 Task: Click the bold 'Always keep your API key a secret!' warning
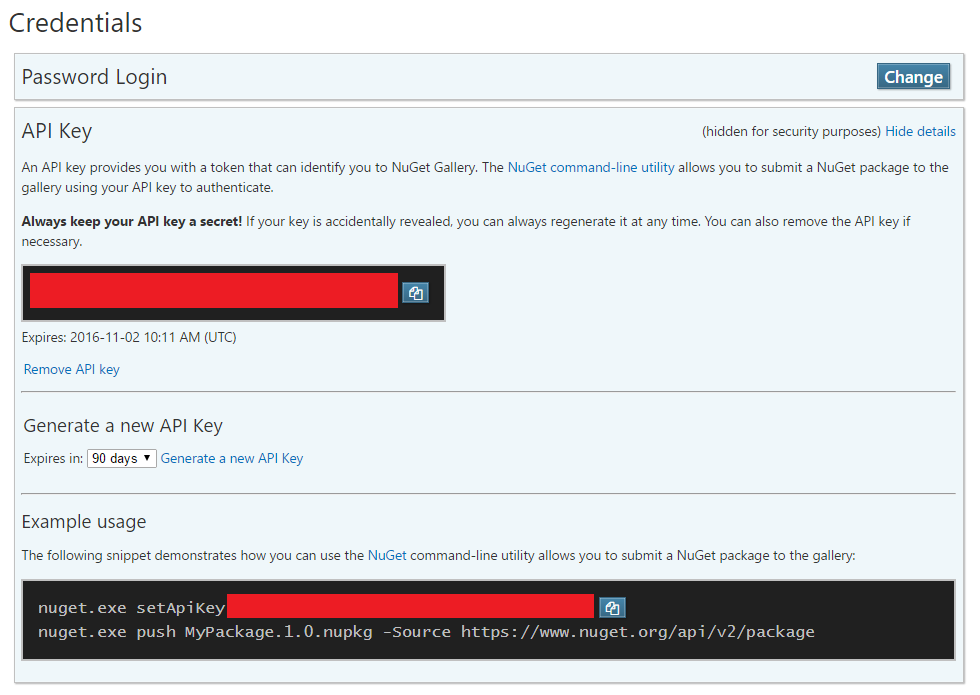click(132, 221)
